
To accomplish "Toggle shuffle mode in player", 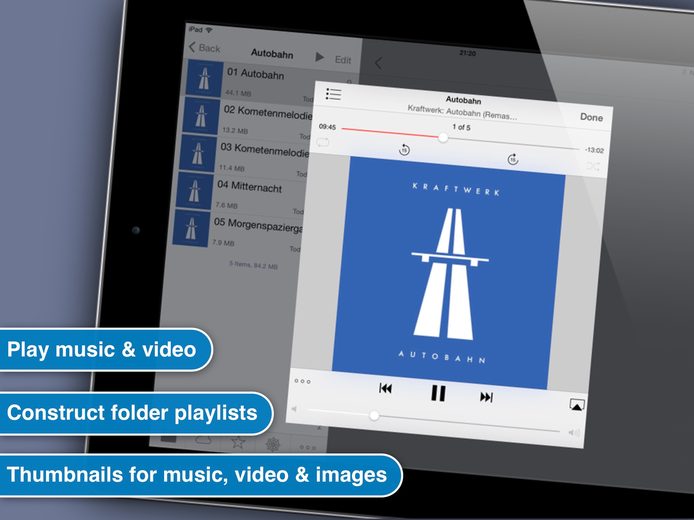I will coord(593,166).
